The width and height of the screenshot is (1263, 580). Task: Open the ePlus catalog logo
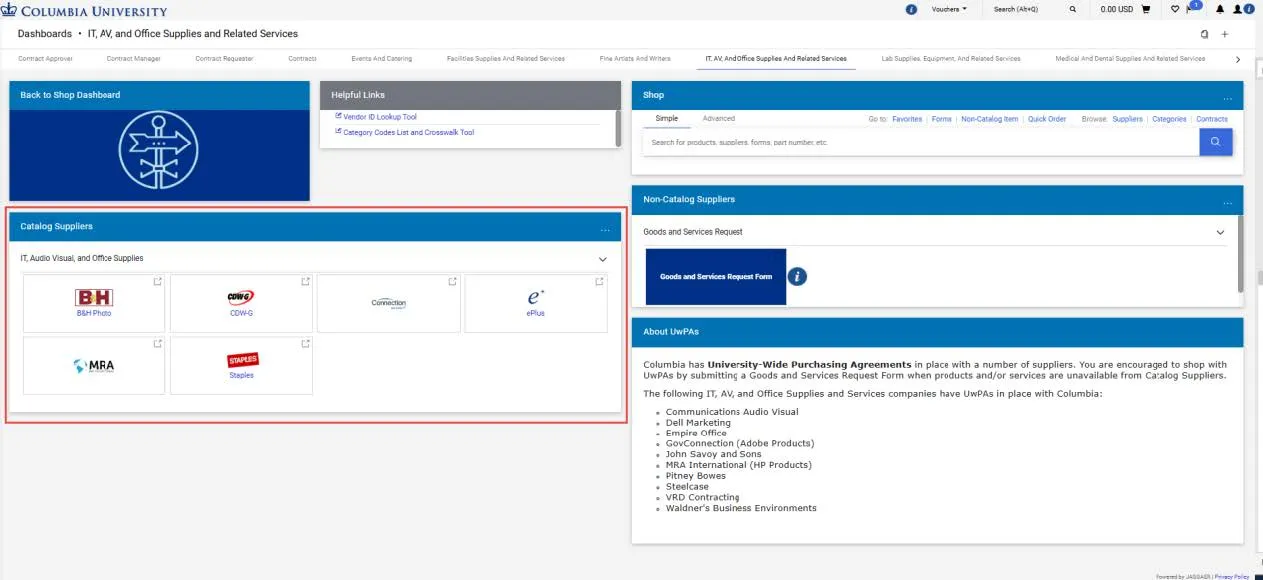pyautogui.click(x=536, y=297)
